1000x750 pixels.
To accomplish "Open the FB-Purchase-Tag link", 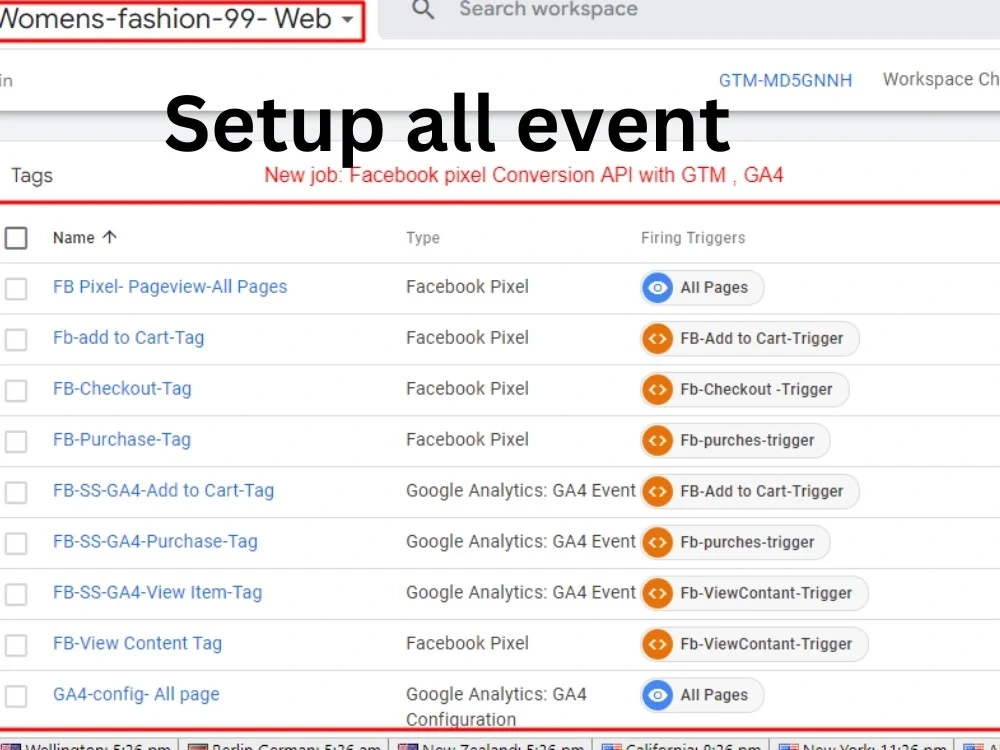I will click(122, 440).
